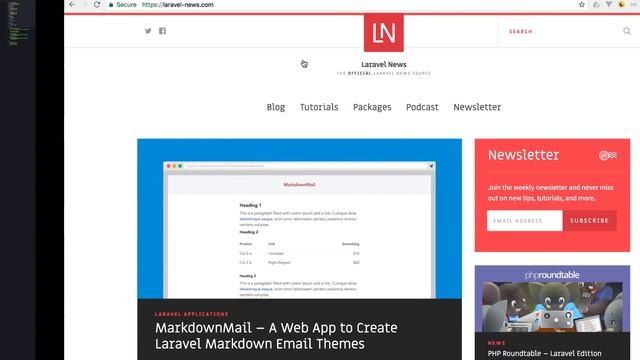Open the Podcast menu item
The image size is (640, 360).
pyautogui.click(x=422, y=107)
